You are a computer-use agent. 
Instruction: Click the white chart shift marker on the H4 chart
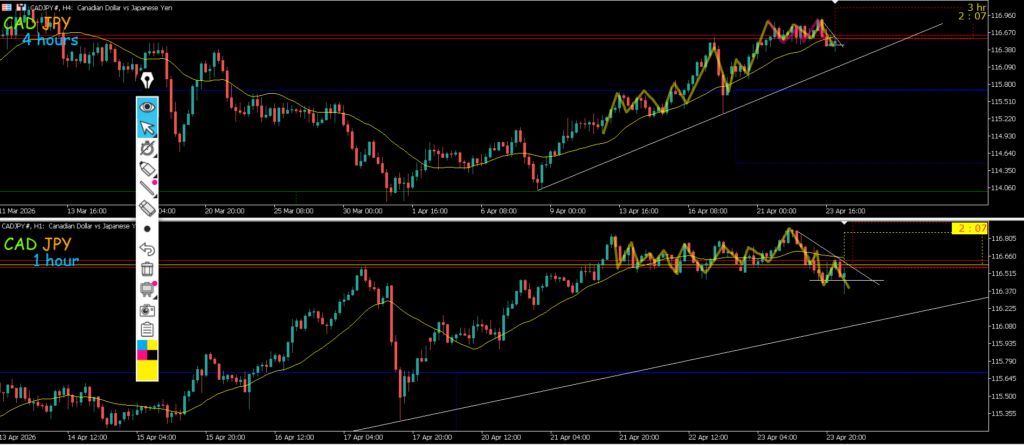[x=833, y=4]
